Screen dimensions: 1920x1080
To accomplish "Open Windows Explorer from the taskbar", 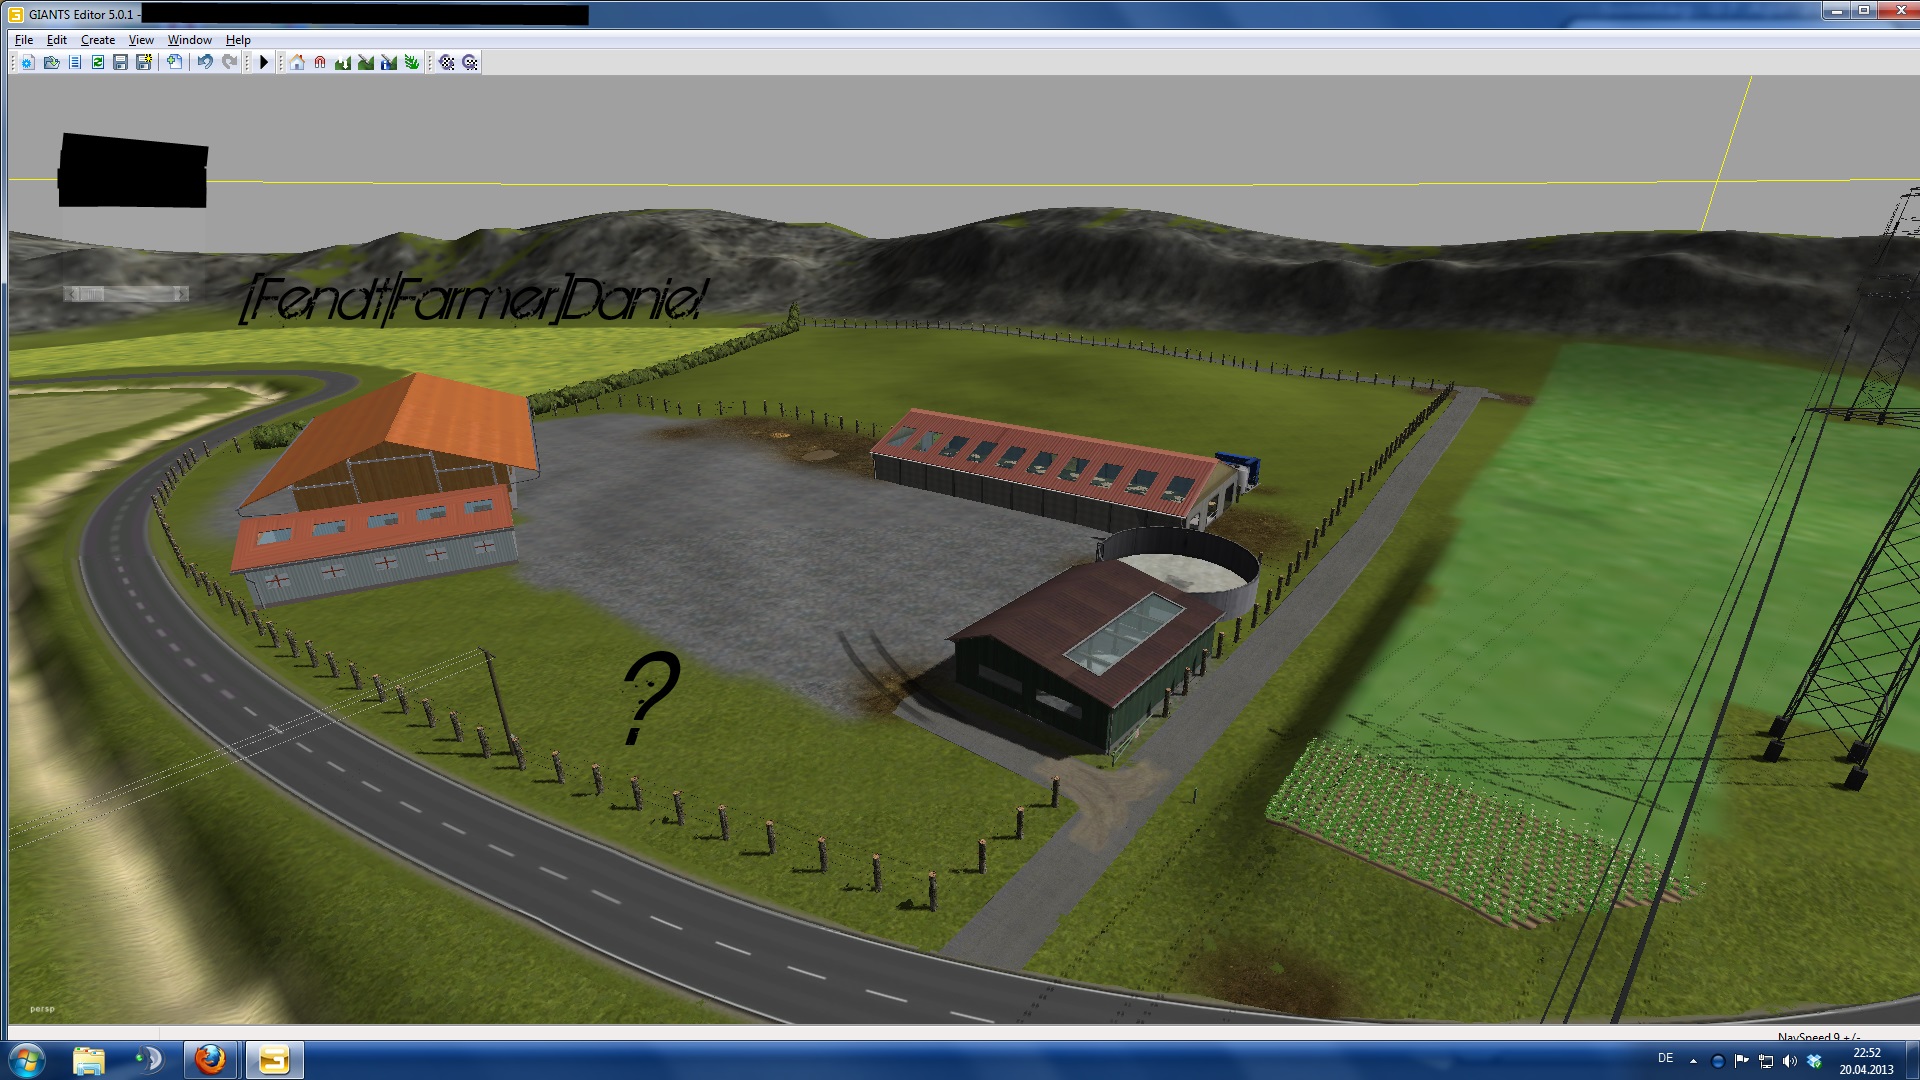I will (x=89, y=1060).
